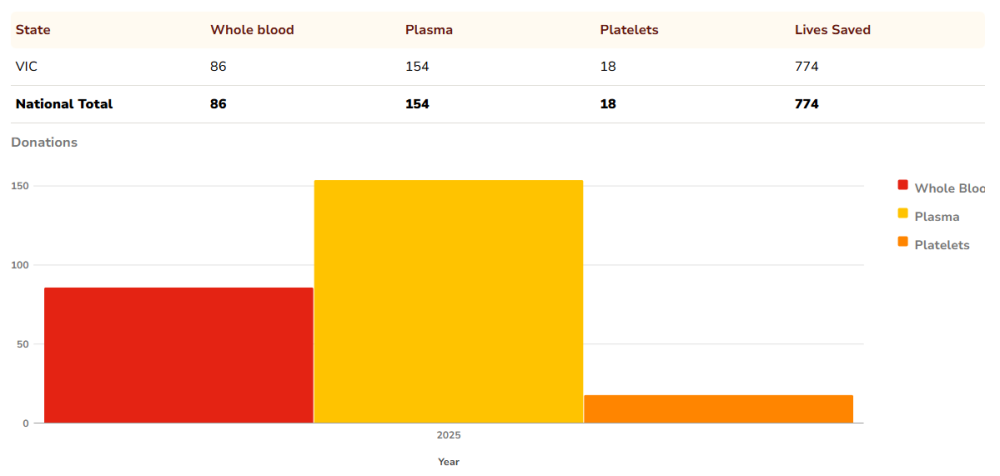Click the bold 154 in National Total row
The image size is (1000, 476).
tap(417, 104)
